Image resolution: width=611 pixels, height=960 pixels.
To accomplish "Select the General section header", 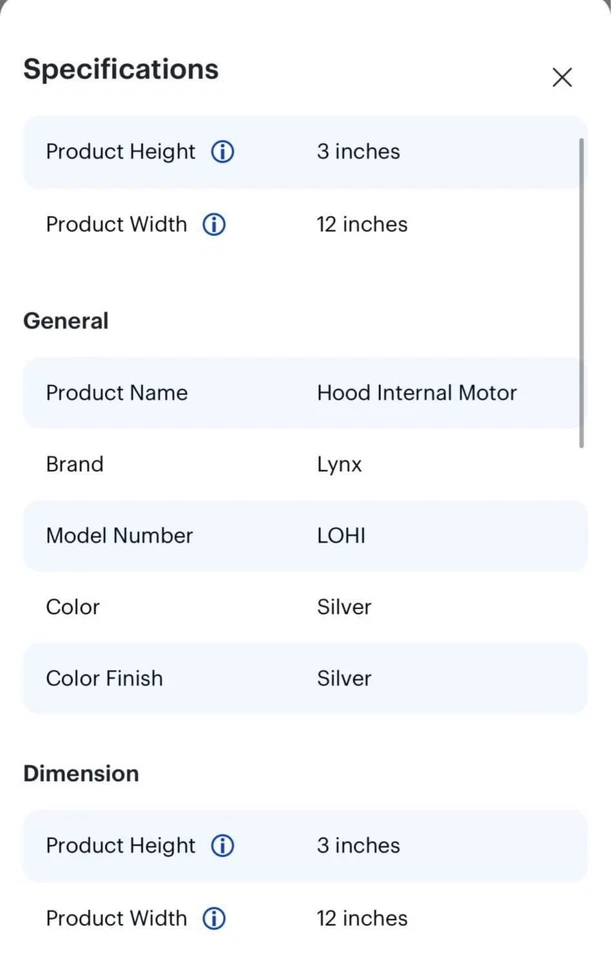I will [x=65, y=320].
